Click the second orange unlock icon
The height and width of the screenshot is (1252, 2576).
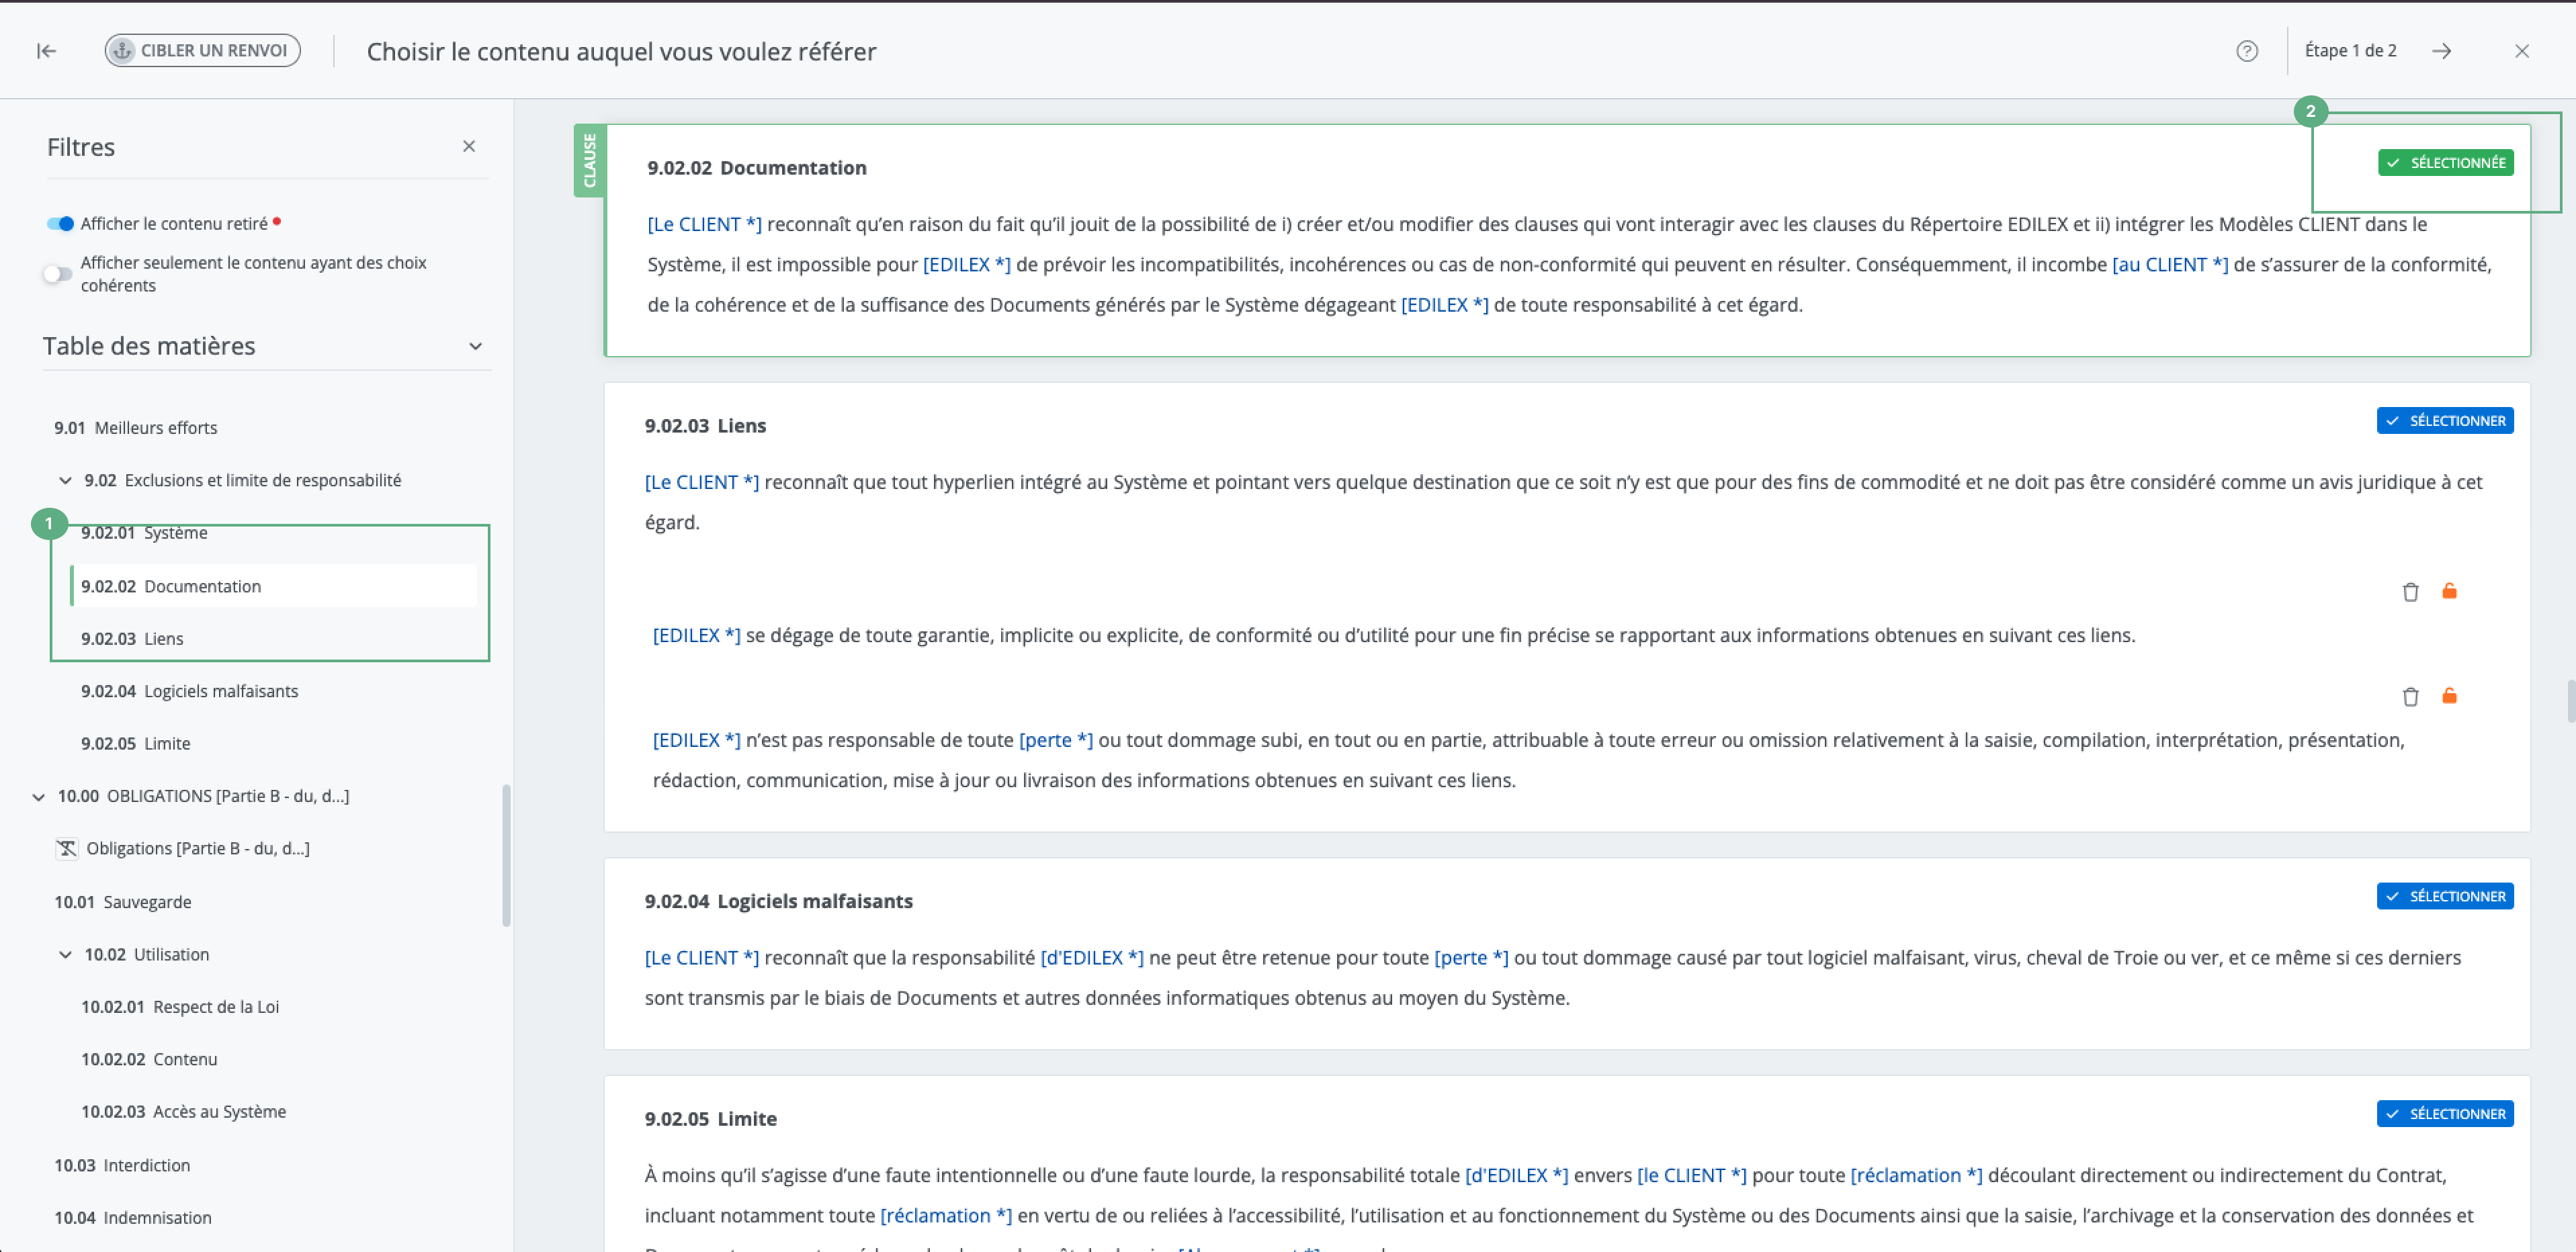point(2449,696)
